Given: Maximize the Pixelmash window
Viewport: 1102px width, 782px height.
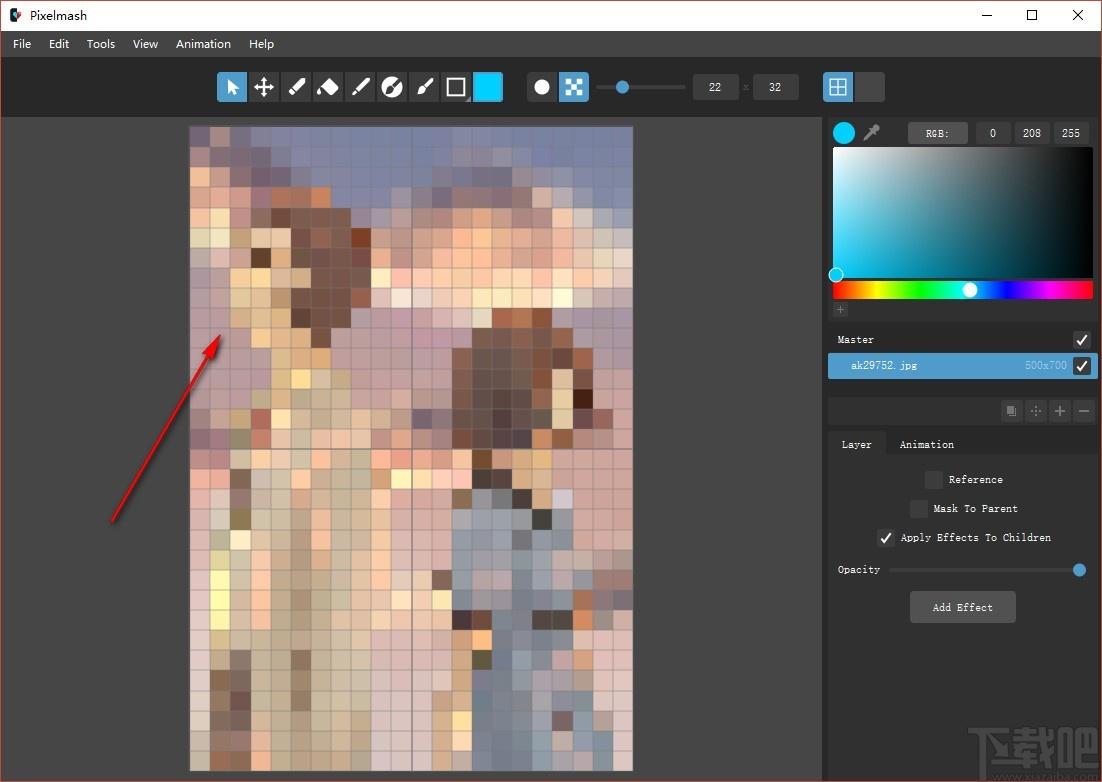Looking at the screenshot, I should click(x=1032, y=15).
